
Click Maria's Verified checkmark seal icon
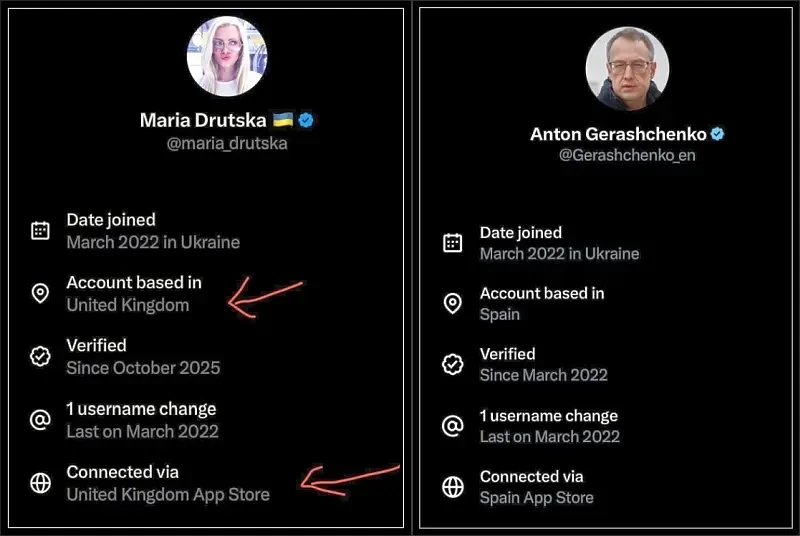[41, 357]
